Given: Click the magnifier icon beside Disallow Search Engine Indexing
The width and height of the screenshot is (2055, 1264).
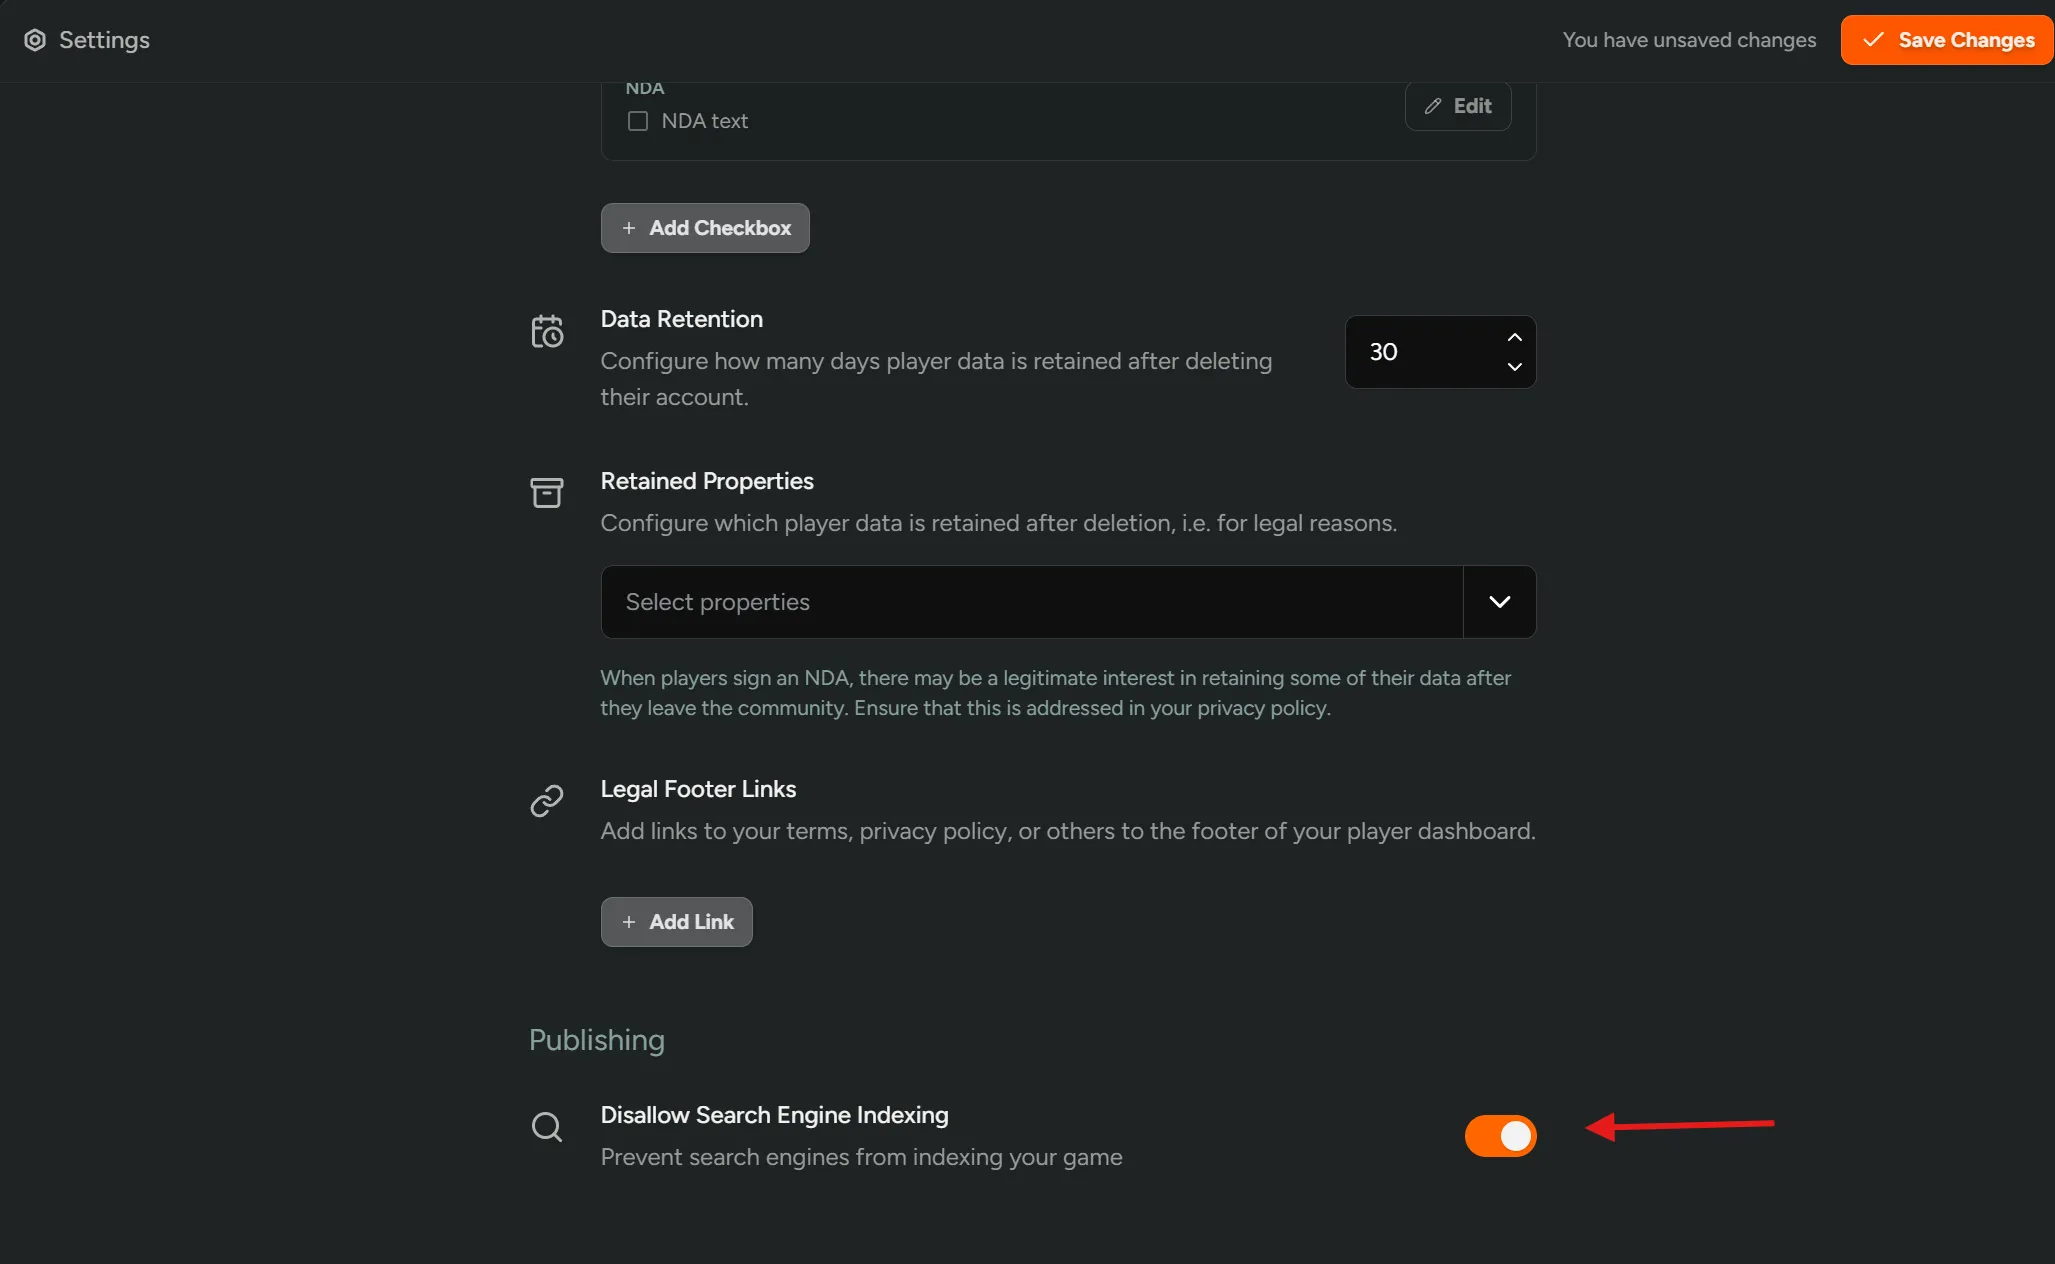Looking at the screenshot, I should (547, 1127).
